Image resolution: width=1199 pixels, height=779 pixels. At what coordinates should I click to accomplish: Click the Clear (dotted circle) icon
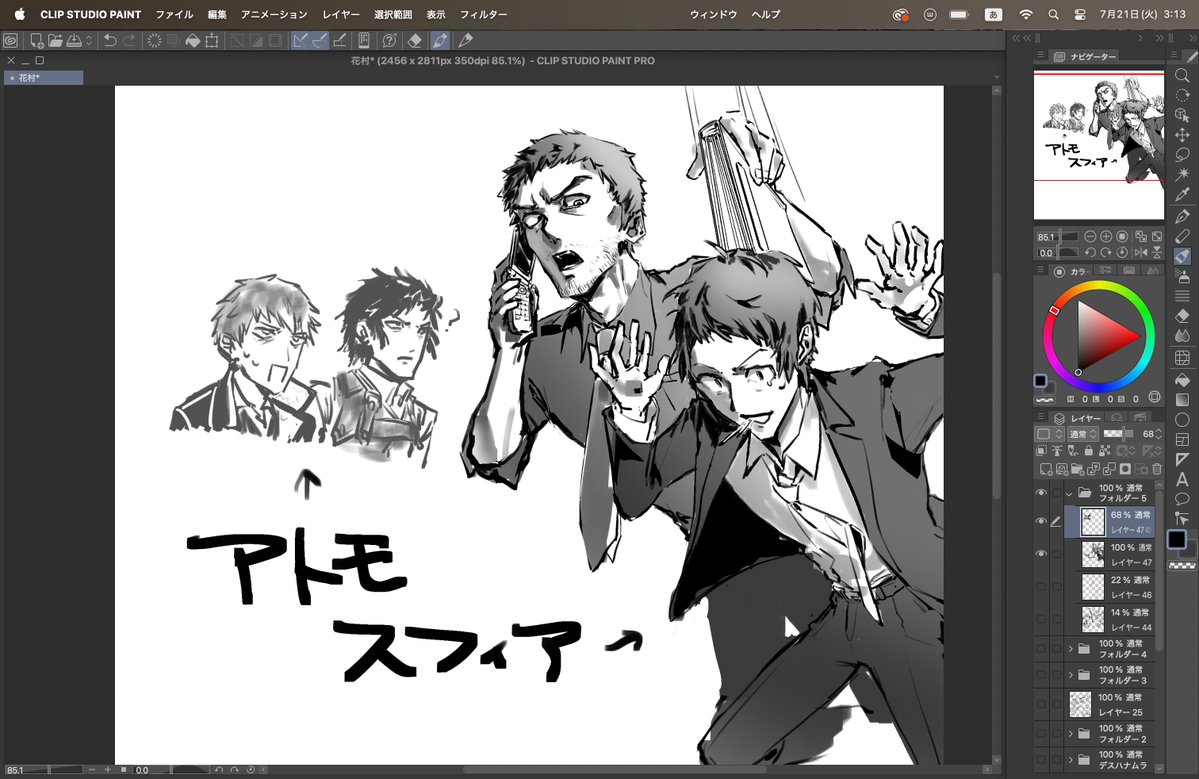pos(154,41)
